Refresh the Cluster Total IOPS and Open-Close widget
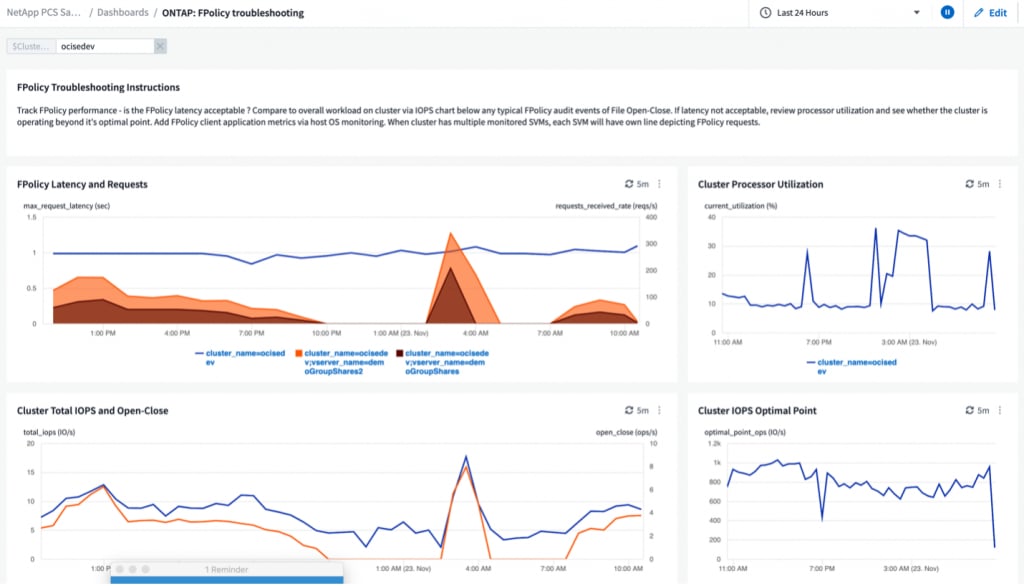Viewport: 1024px width, 586px height. coord(629,410)
